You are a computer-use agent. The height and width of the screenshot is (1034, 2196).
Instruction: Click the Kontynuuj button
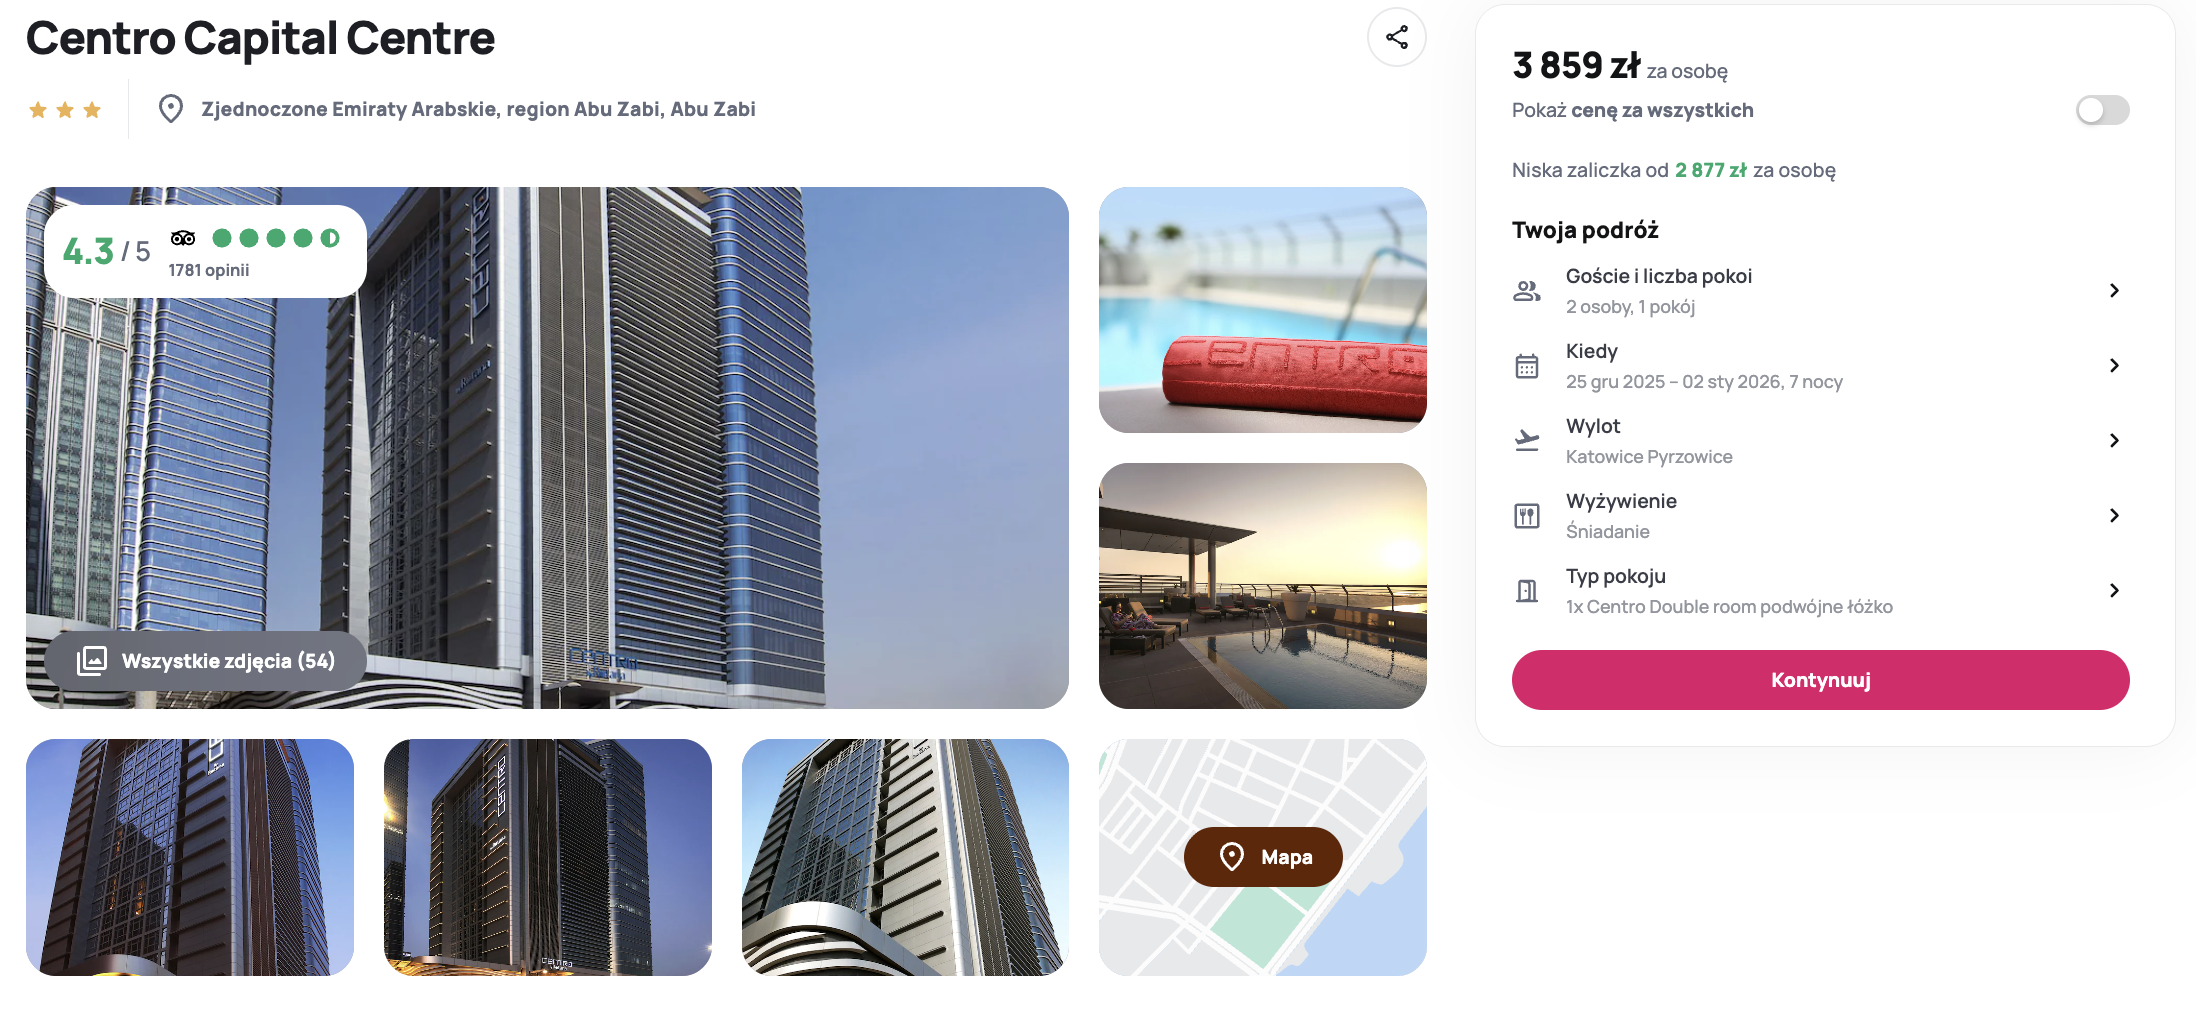point(1820,680)
